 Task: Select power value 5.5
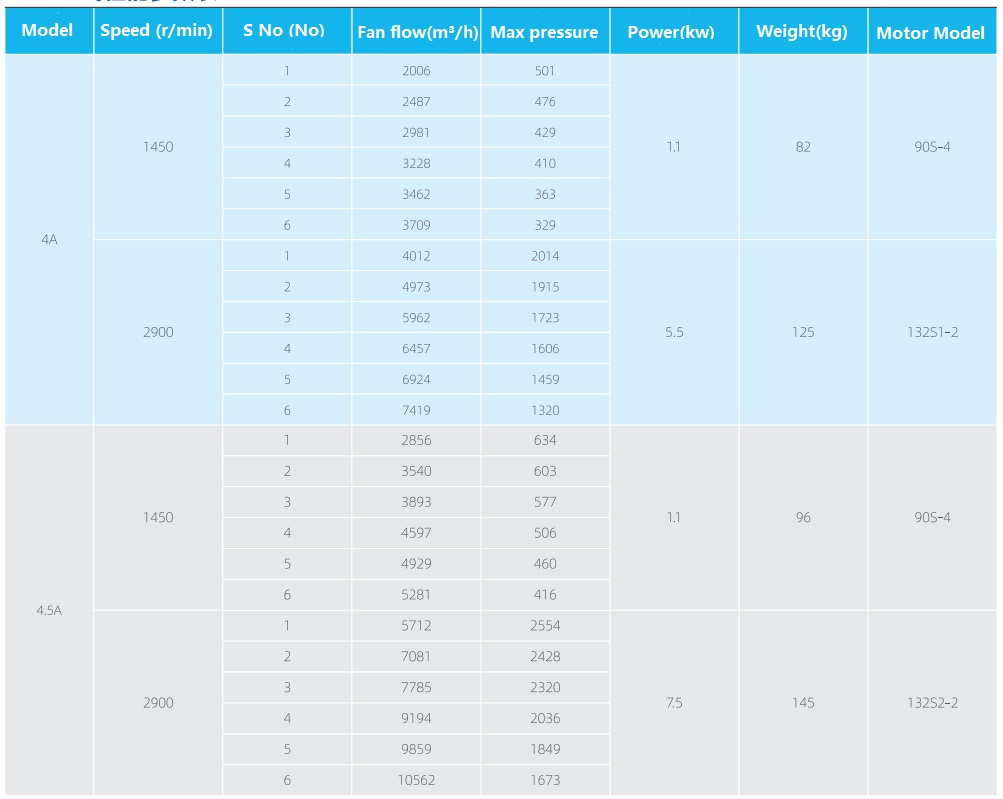click(x=674, y=332)
